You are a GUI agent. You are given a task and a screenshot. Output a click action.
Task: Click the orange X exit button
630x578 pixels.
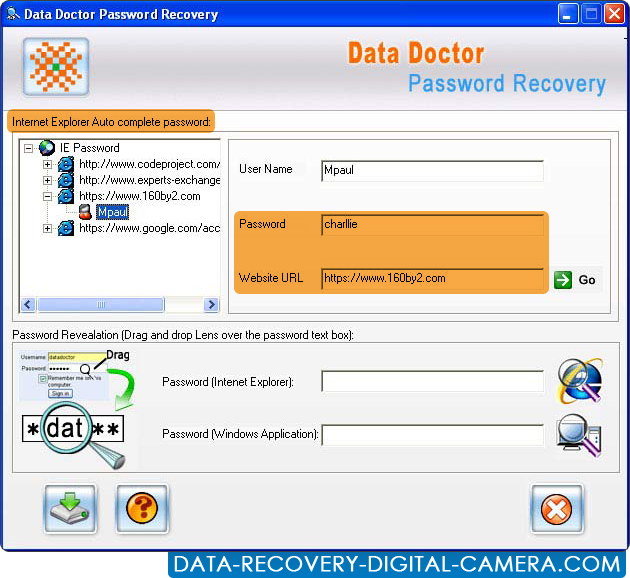coord(557,509)
